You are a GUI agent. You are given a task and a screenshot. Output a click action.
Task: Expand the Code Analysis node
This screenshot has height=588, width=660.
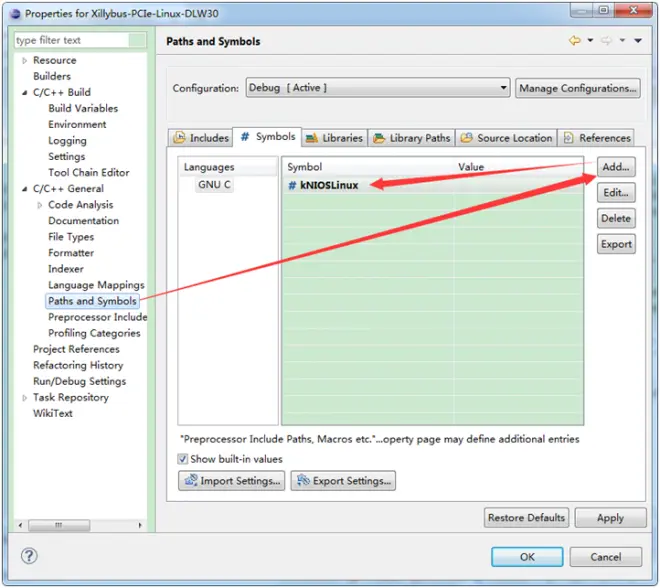click(40, 205)
